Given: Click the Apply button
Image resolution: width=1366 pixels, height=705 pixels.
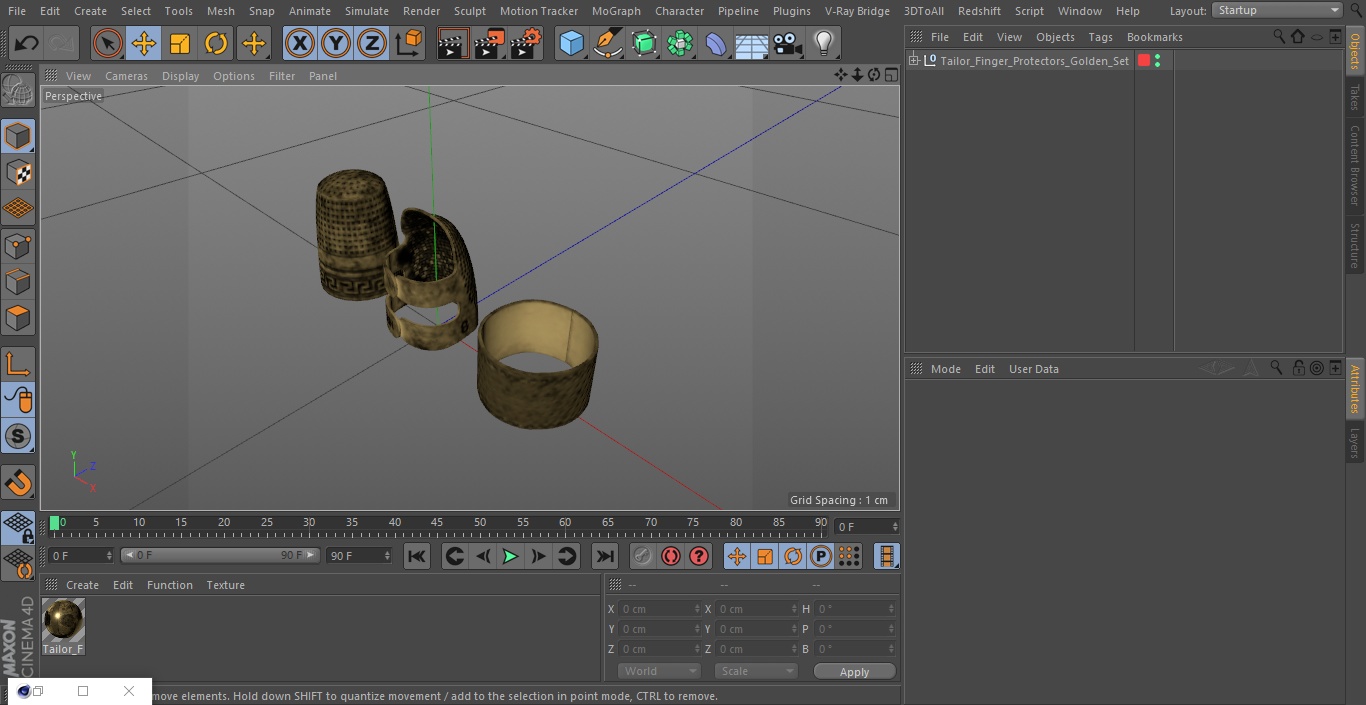Looking at the screenshot, I should pos(854,672).
